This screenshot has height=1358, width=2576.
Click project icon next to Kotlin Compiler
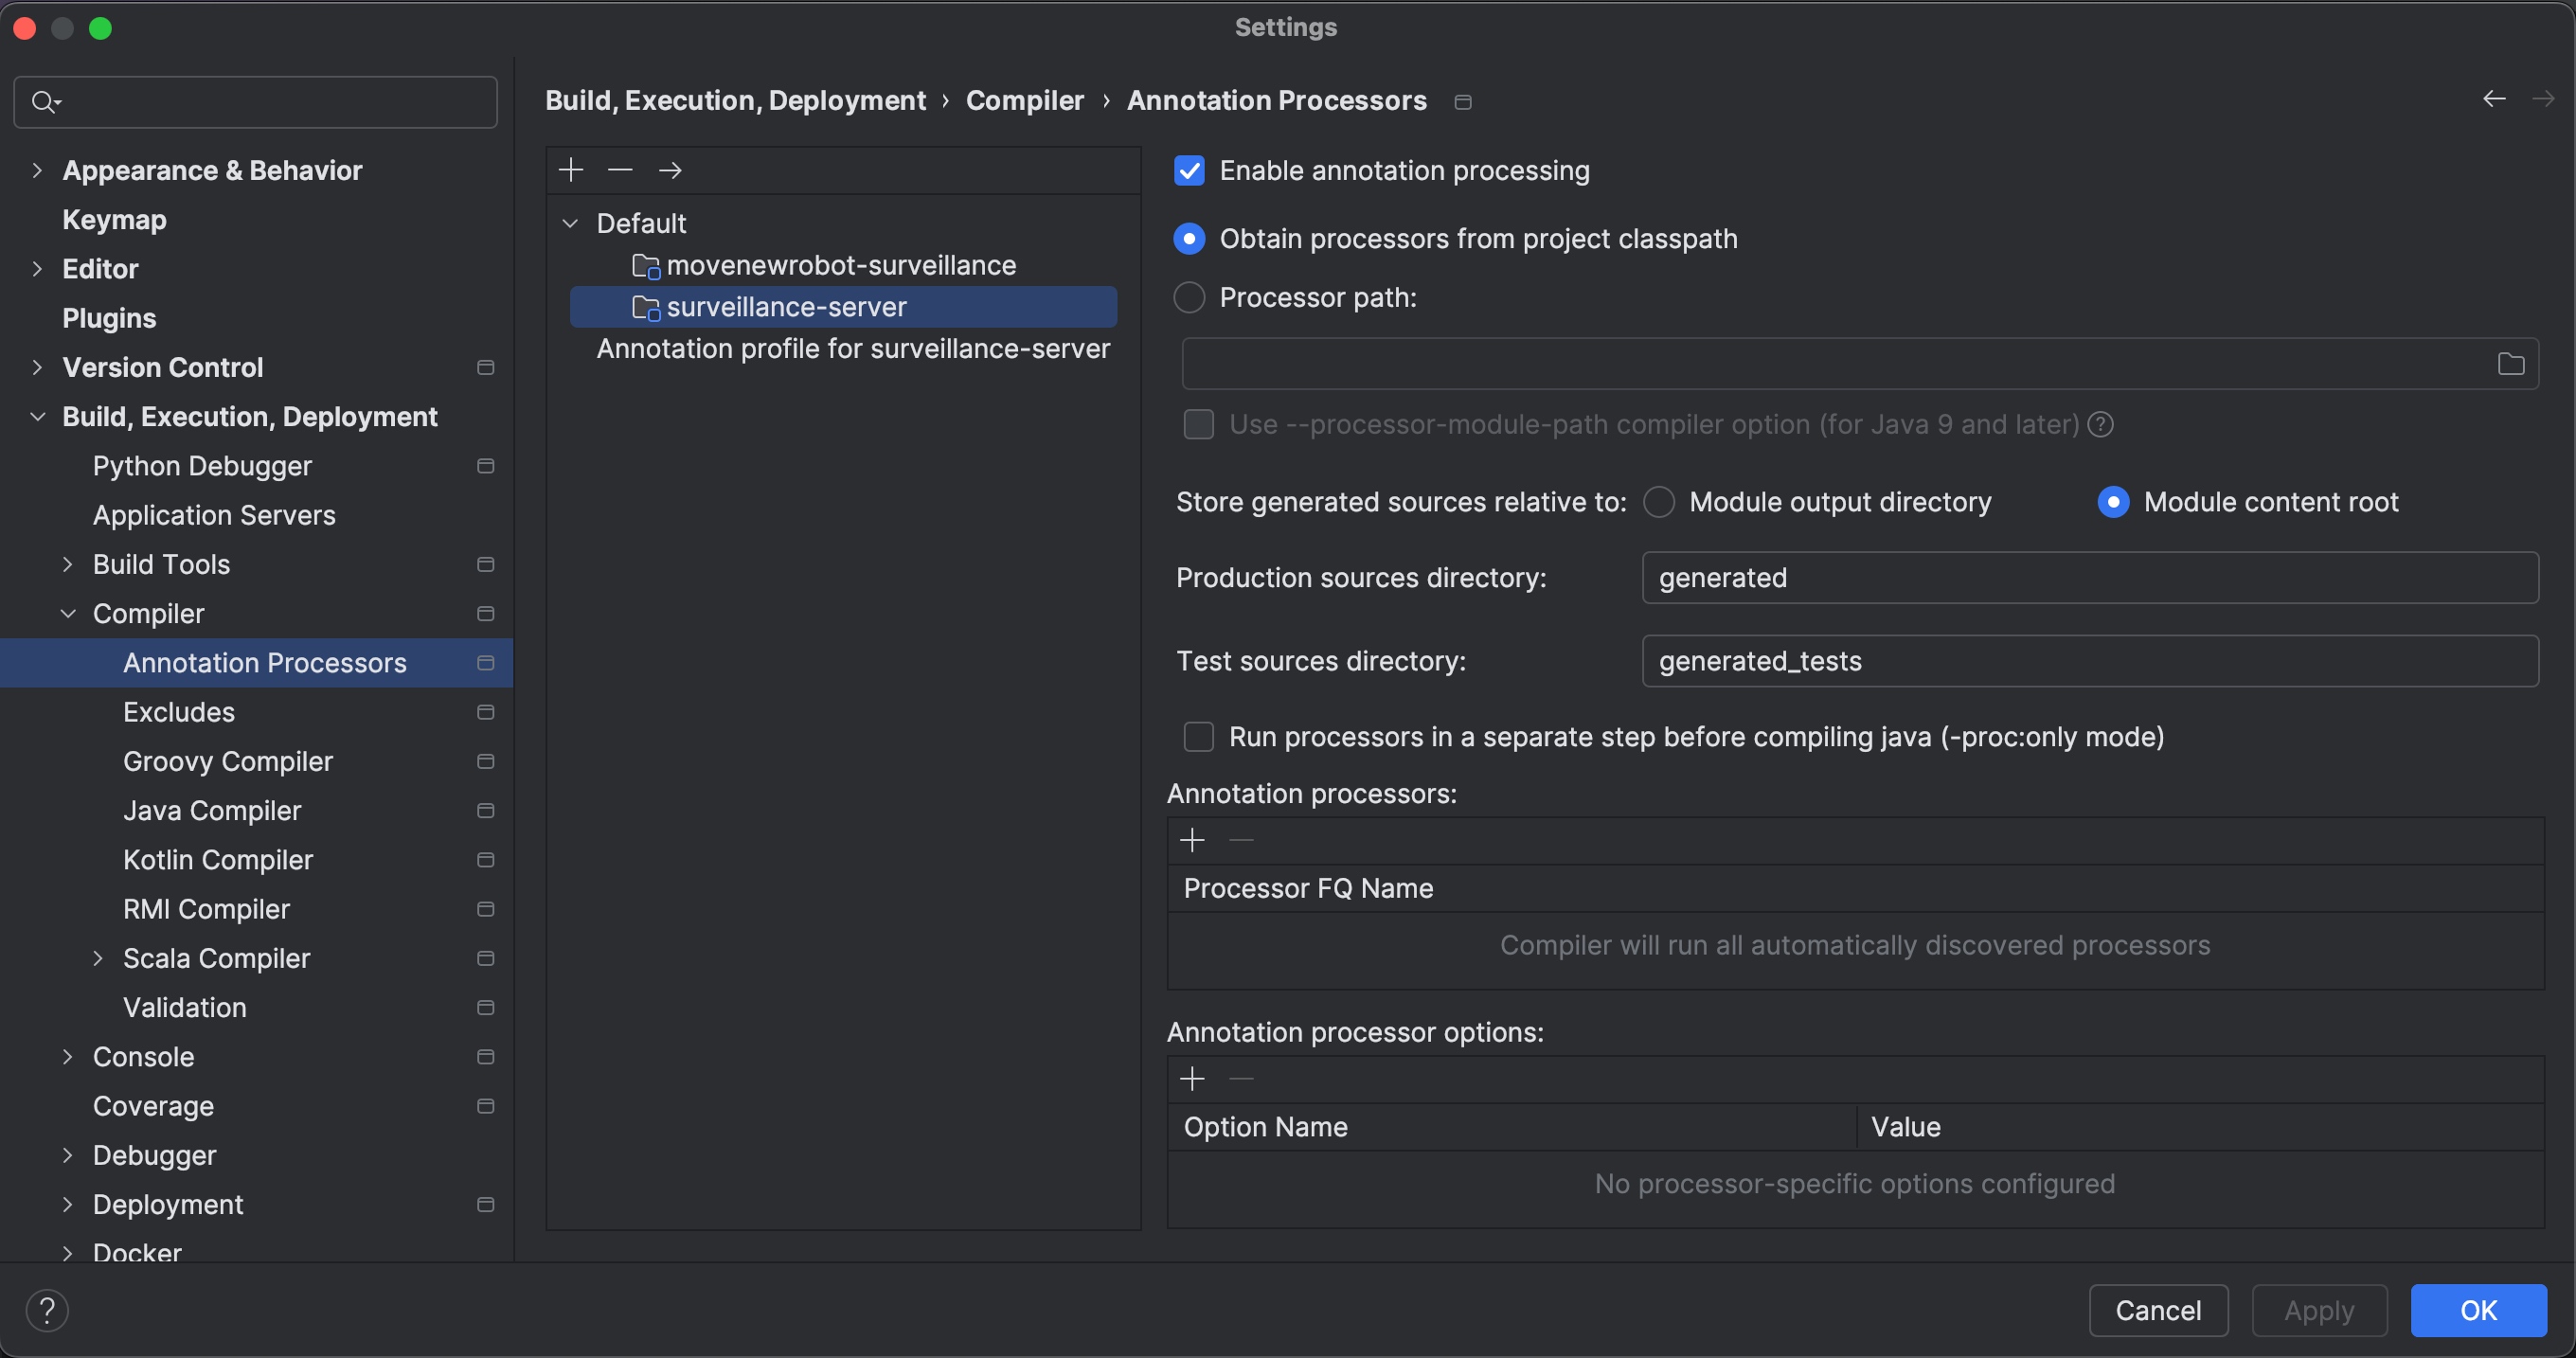pyautogui.click(x=486, y=860)
